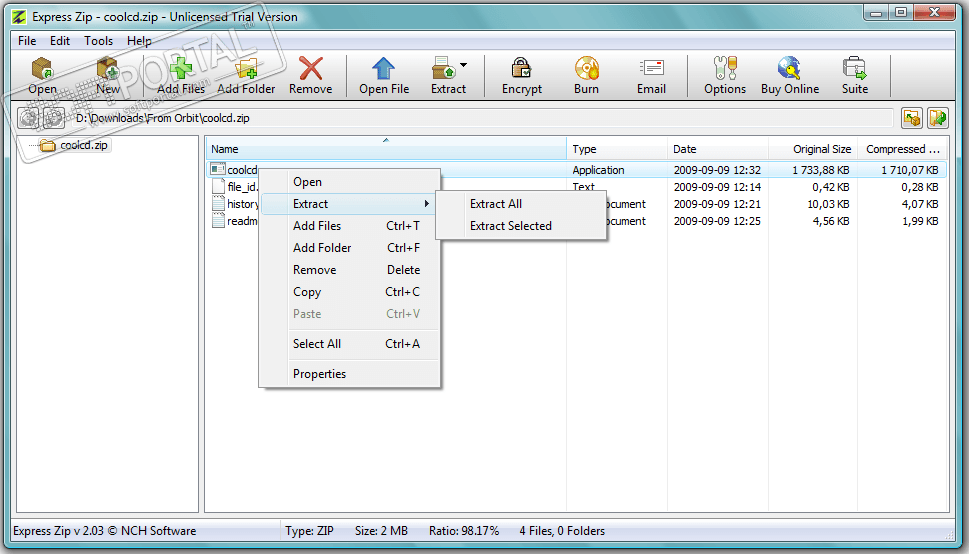Click the Add Files toolbar icon
The image size is (969, 554).
tap(180, 68)
